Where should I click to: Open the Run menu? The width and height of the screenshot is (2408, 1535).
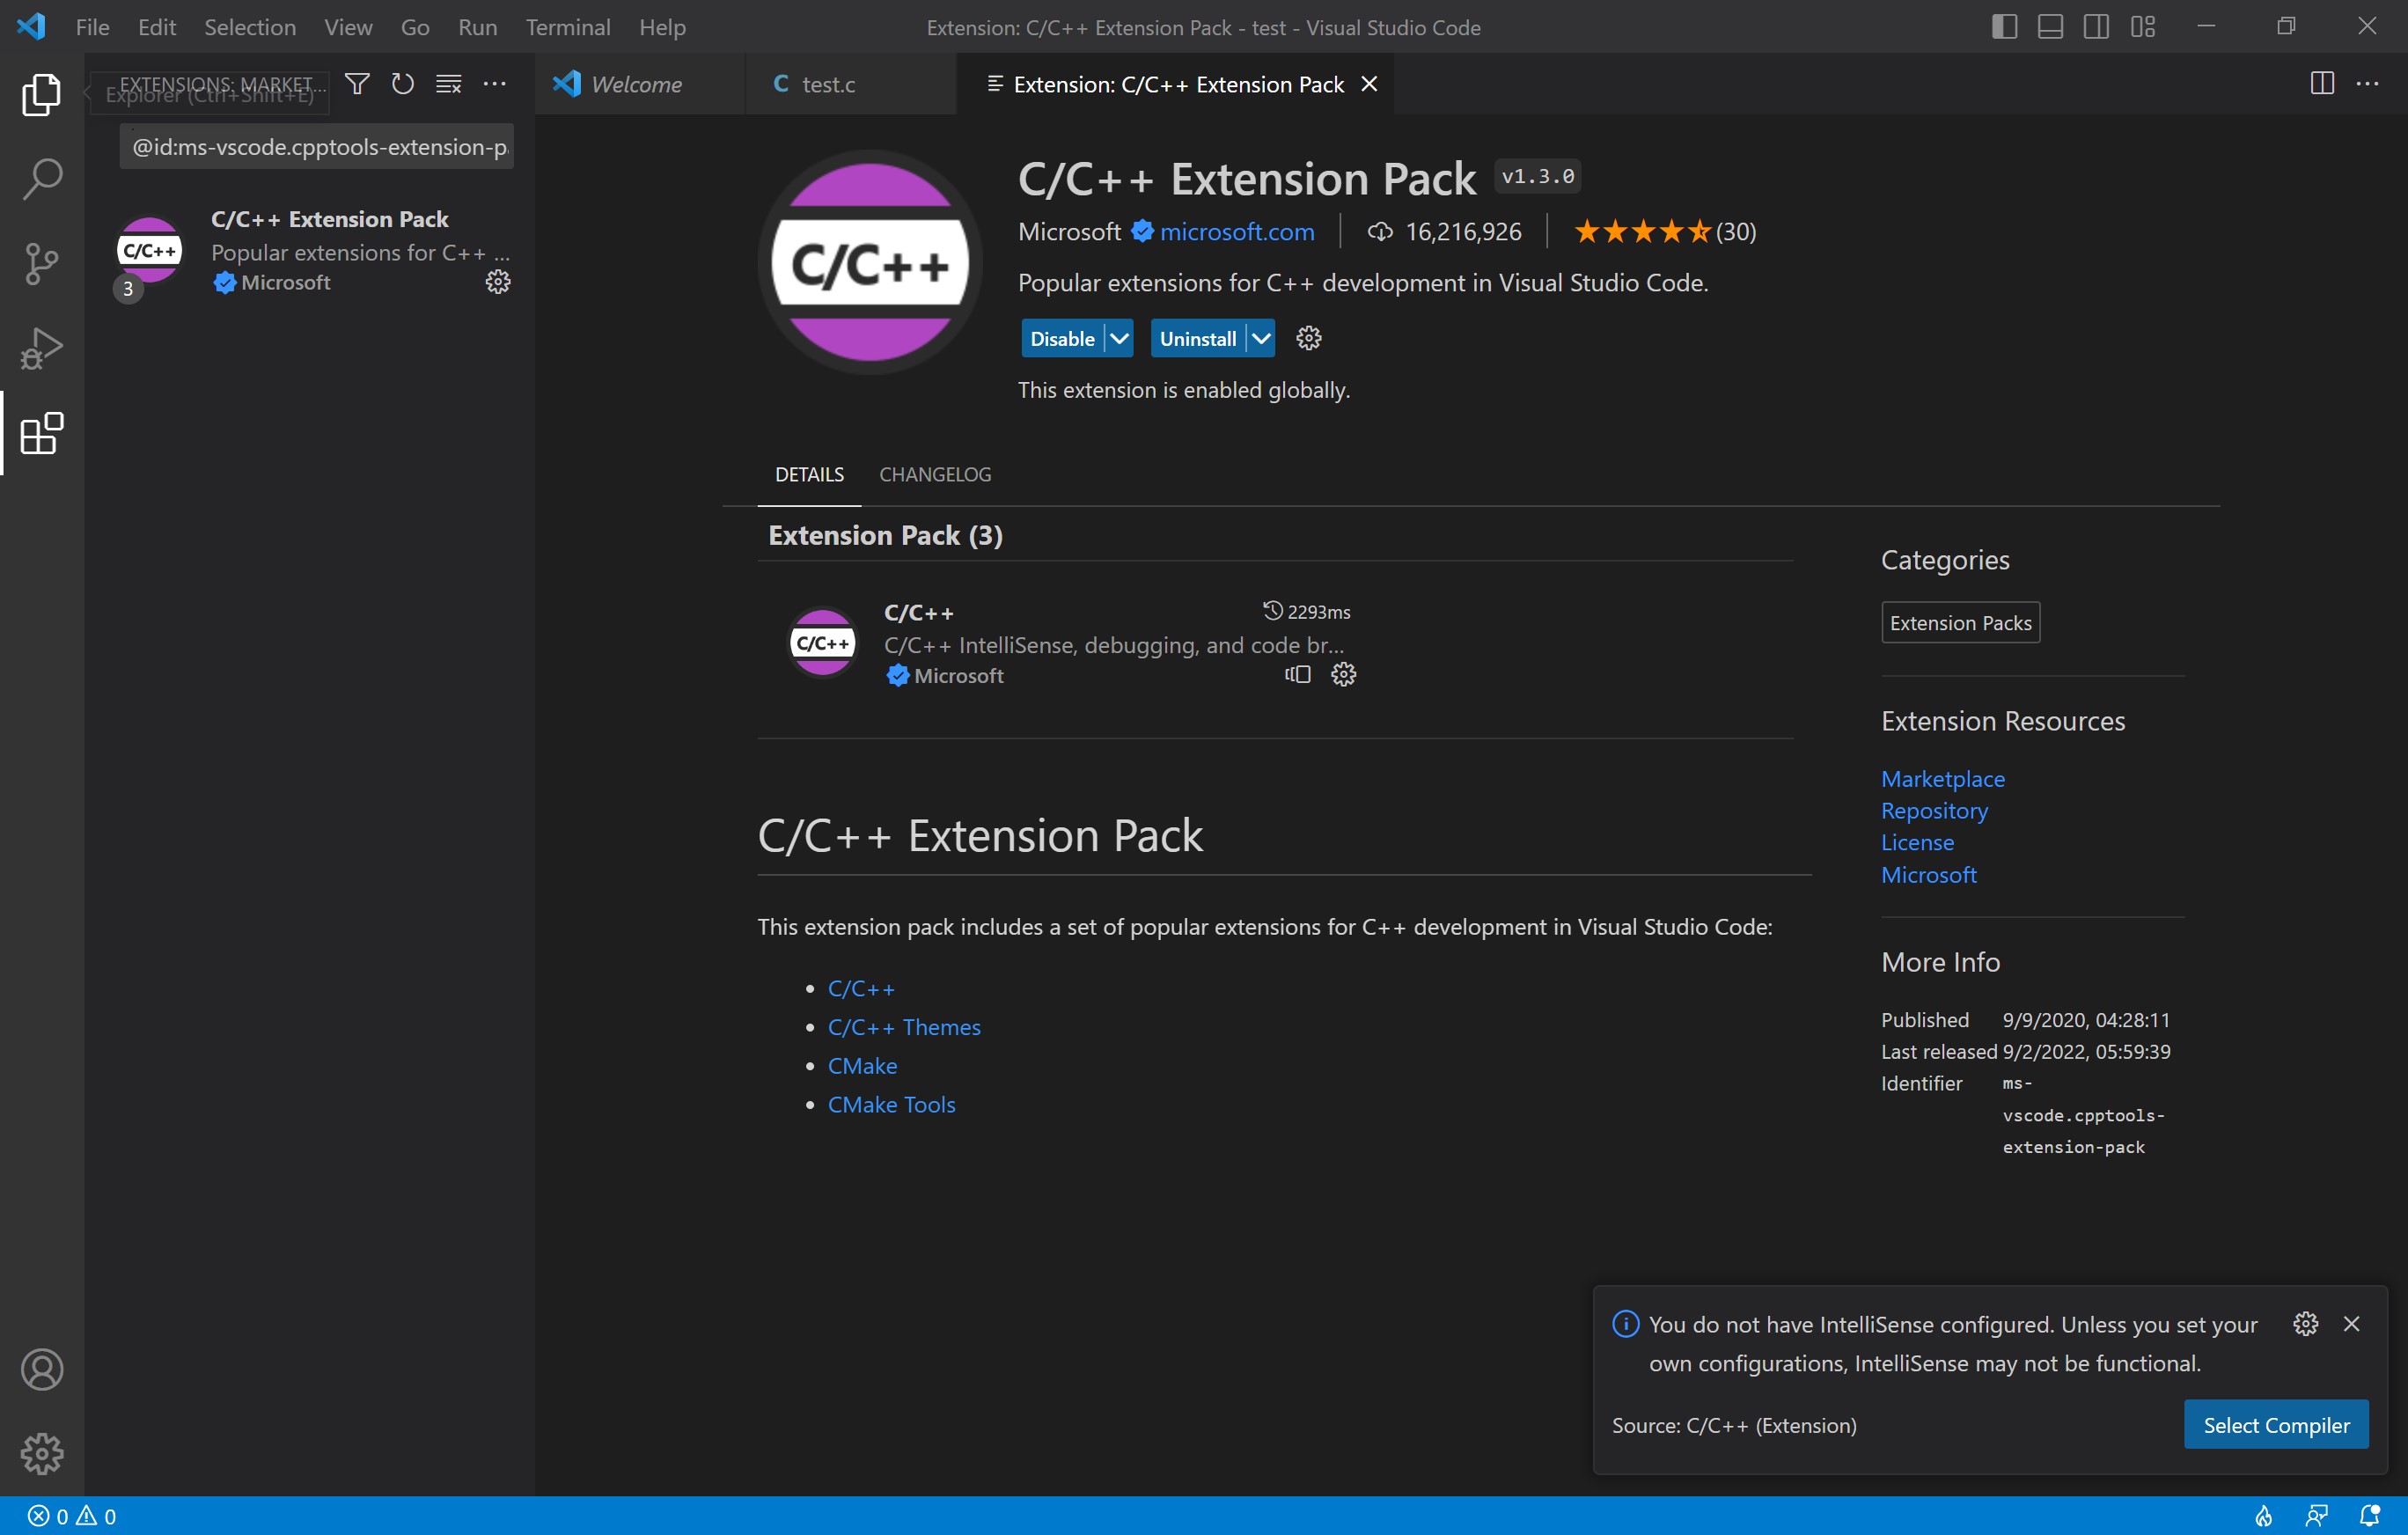point(477,27)
